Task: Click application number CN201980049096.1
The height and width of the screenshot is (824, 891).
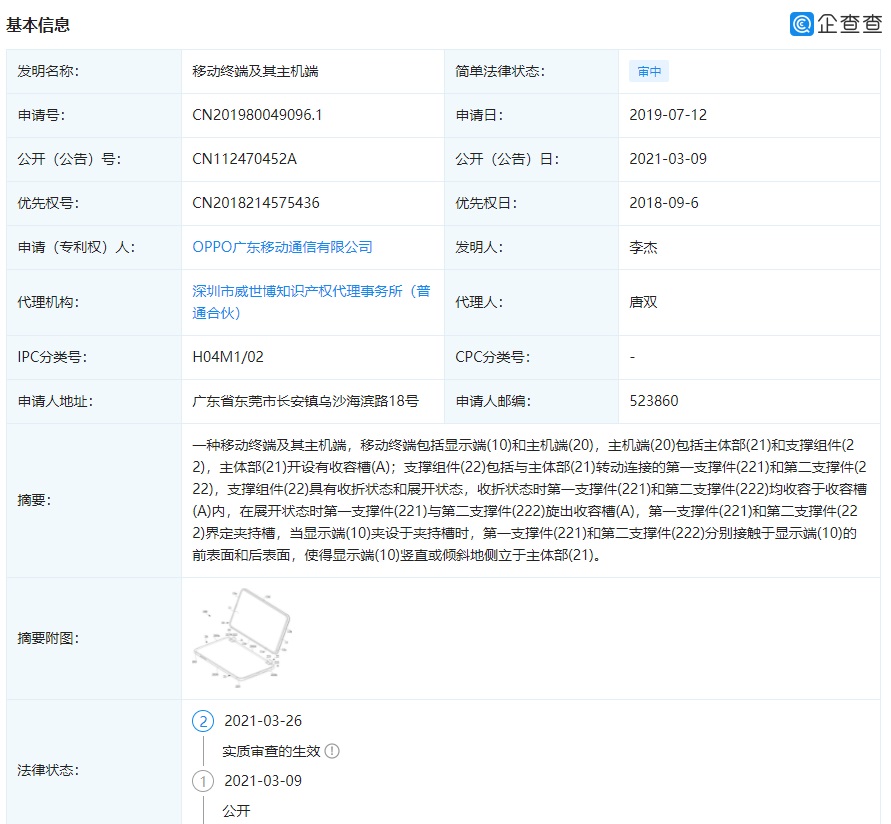Action: click(x=257, y=115)
